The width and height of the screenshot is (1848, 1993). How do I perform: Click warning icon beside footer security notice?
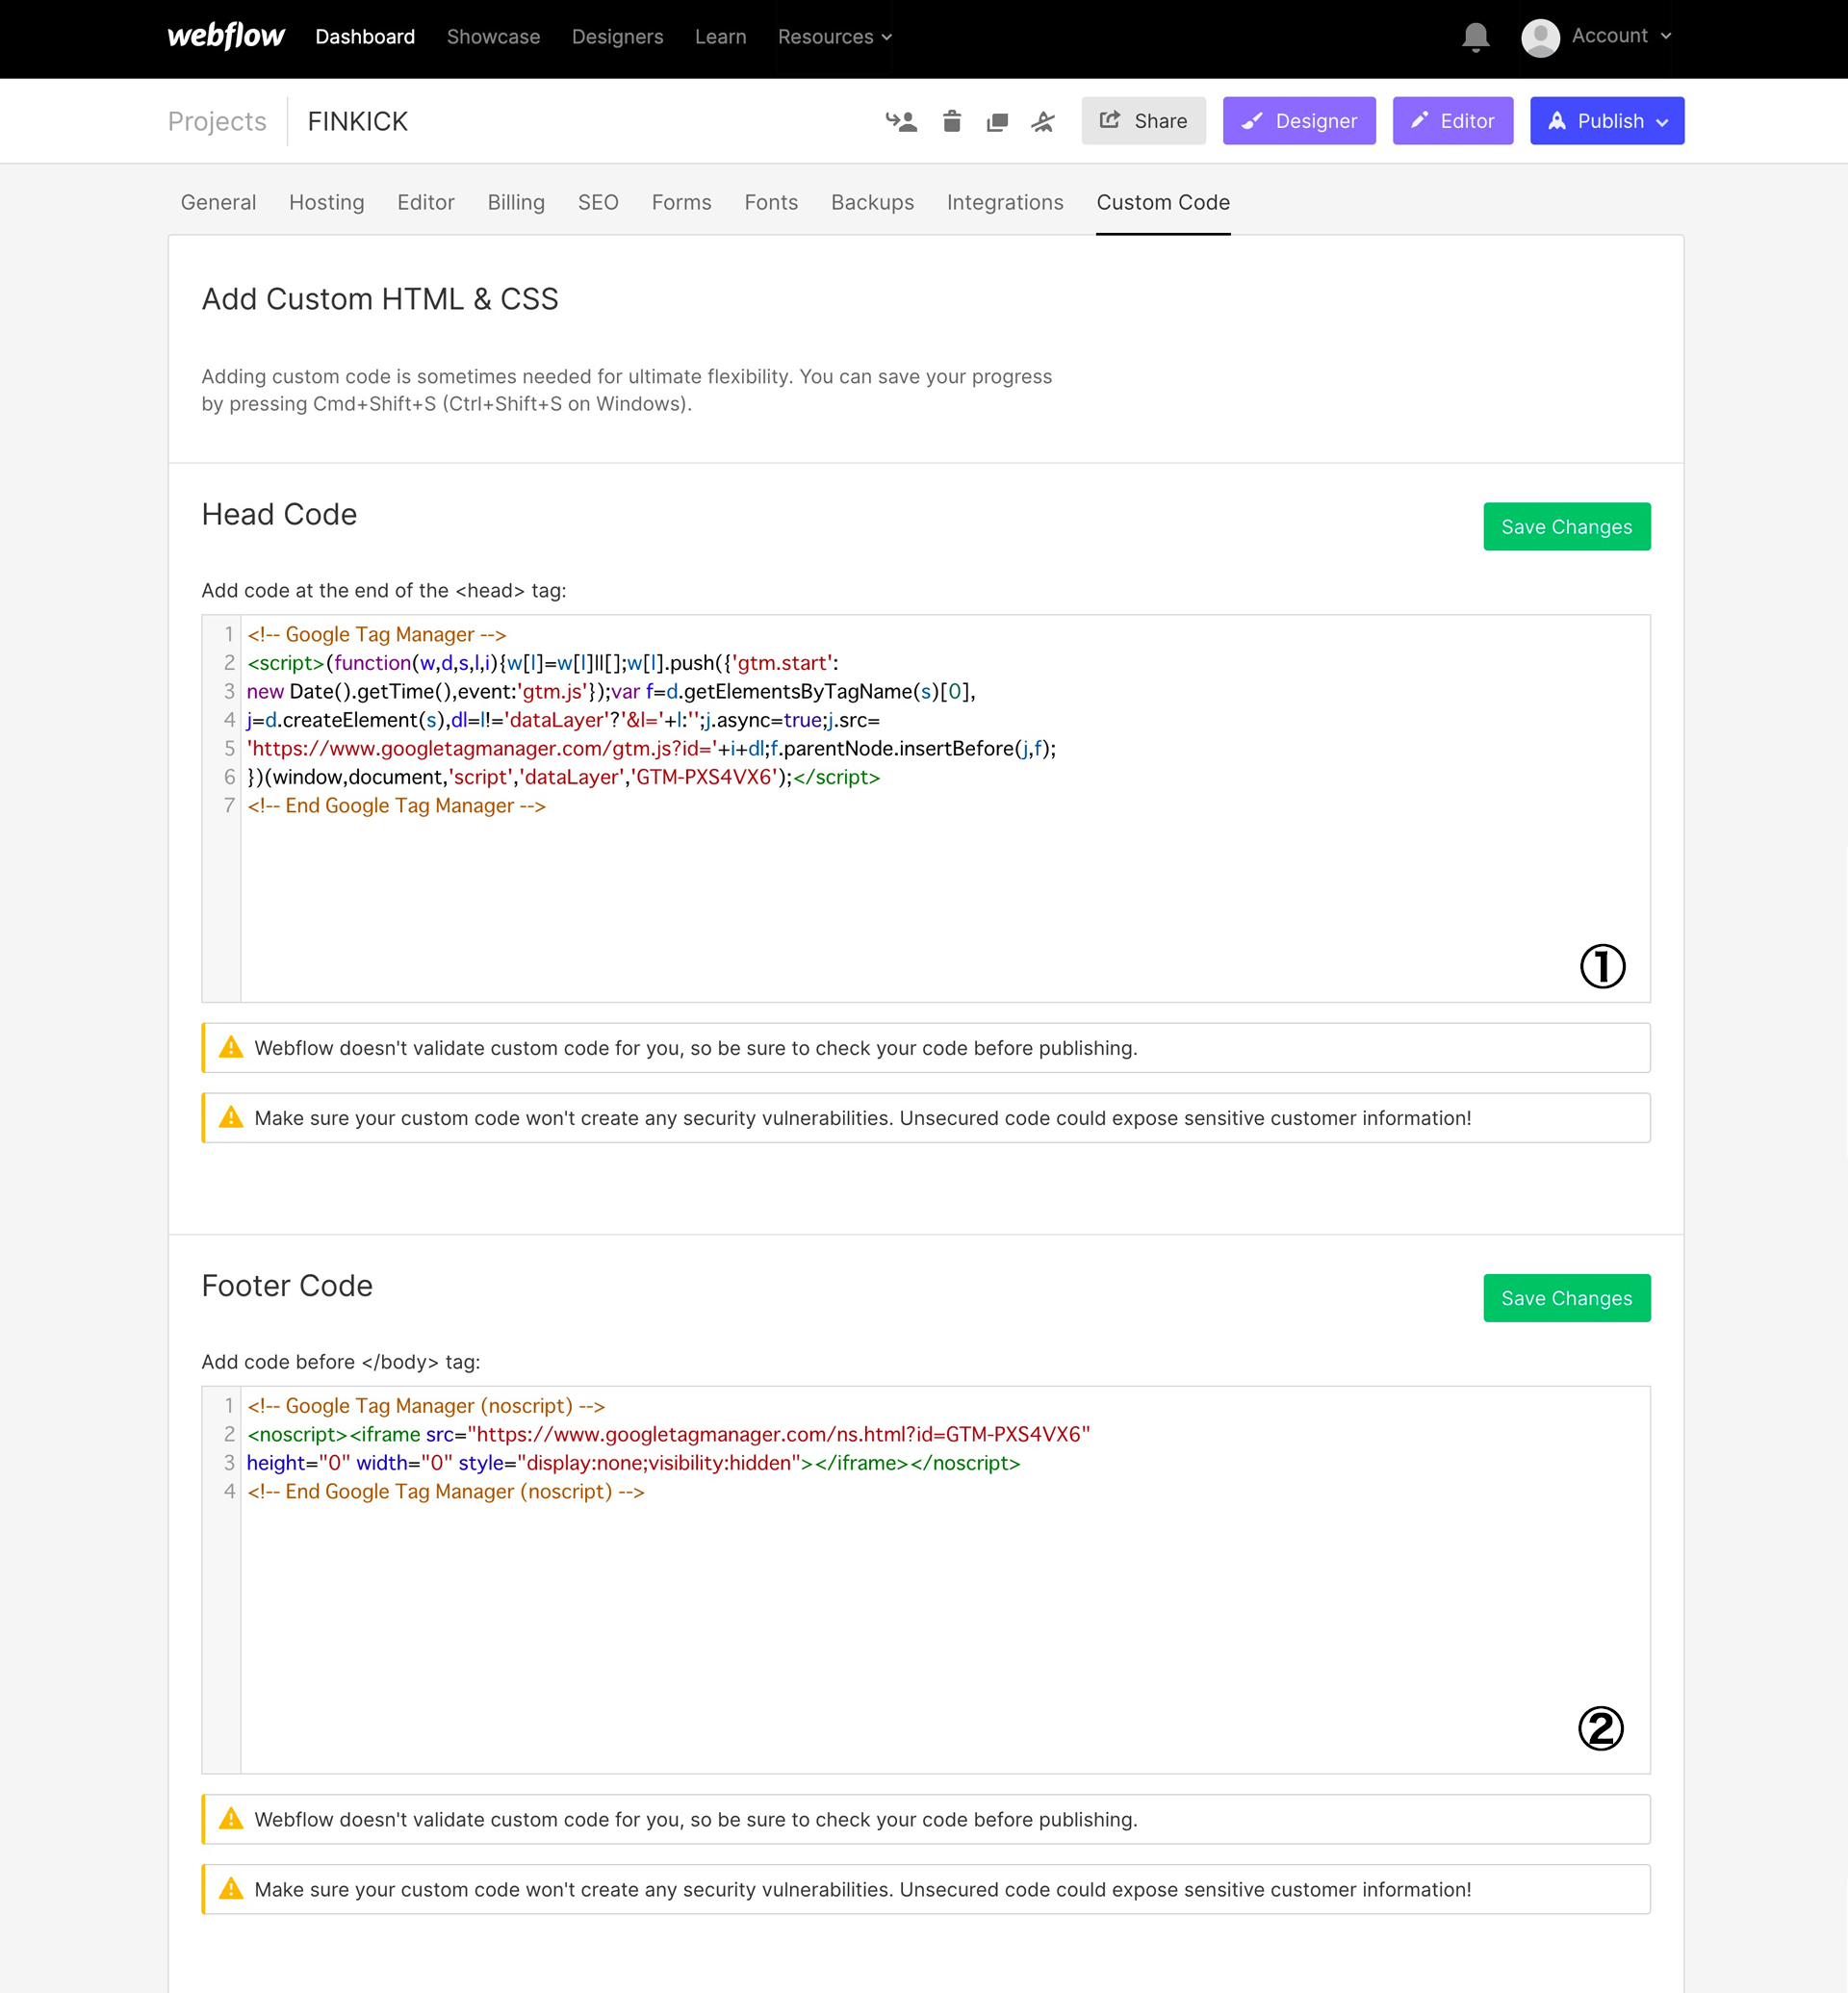click(231, 1888)
